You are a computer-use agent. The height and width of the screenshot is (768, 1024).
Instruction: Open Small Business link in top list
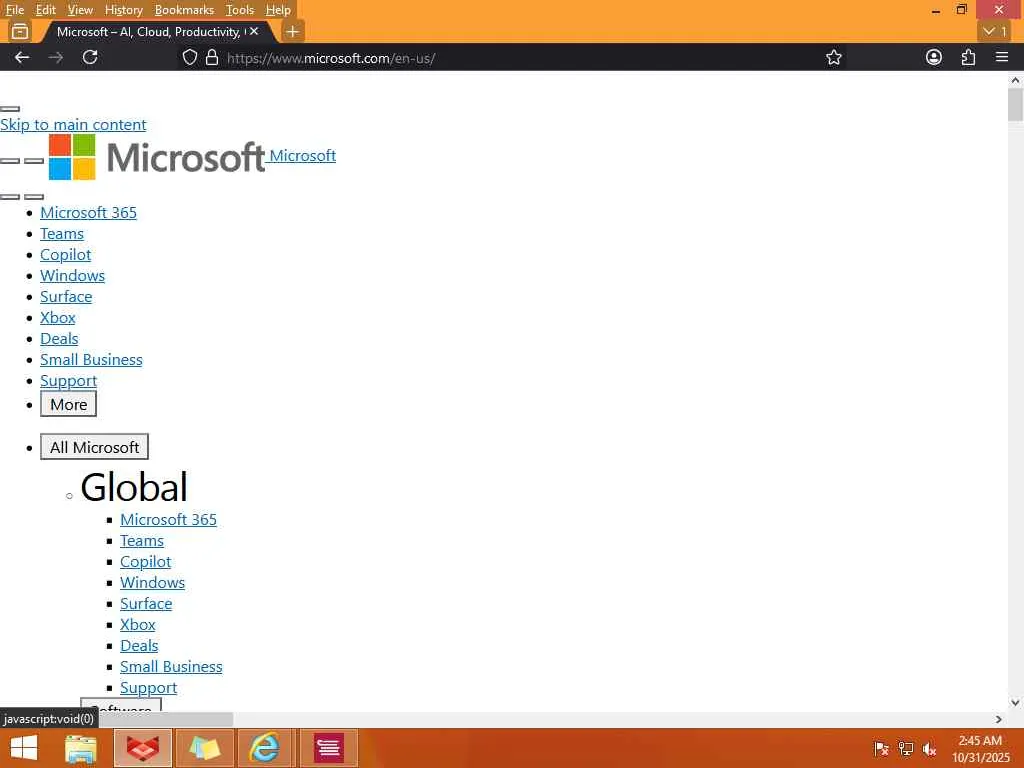coord(91,360)
